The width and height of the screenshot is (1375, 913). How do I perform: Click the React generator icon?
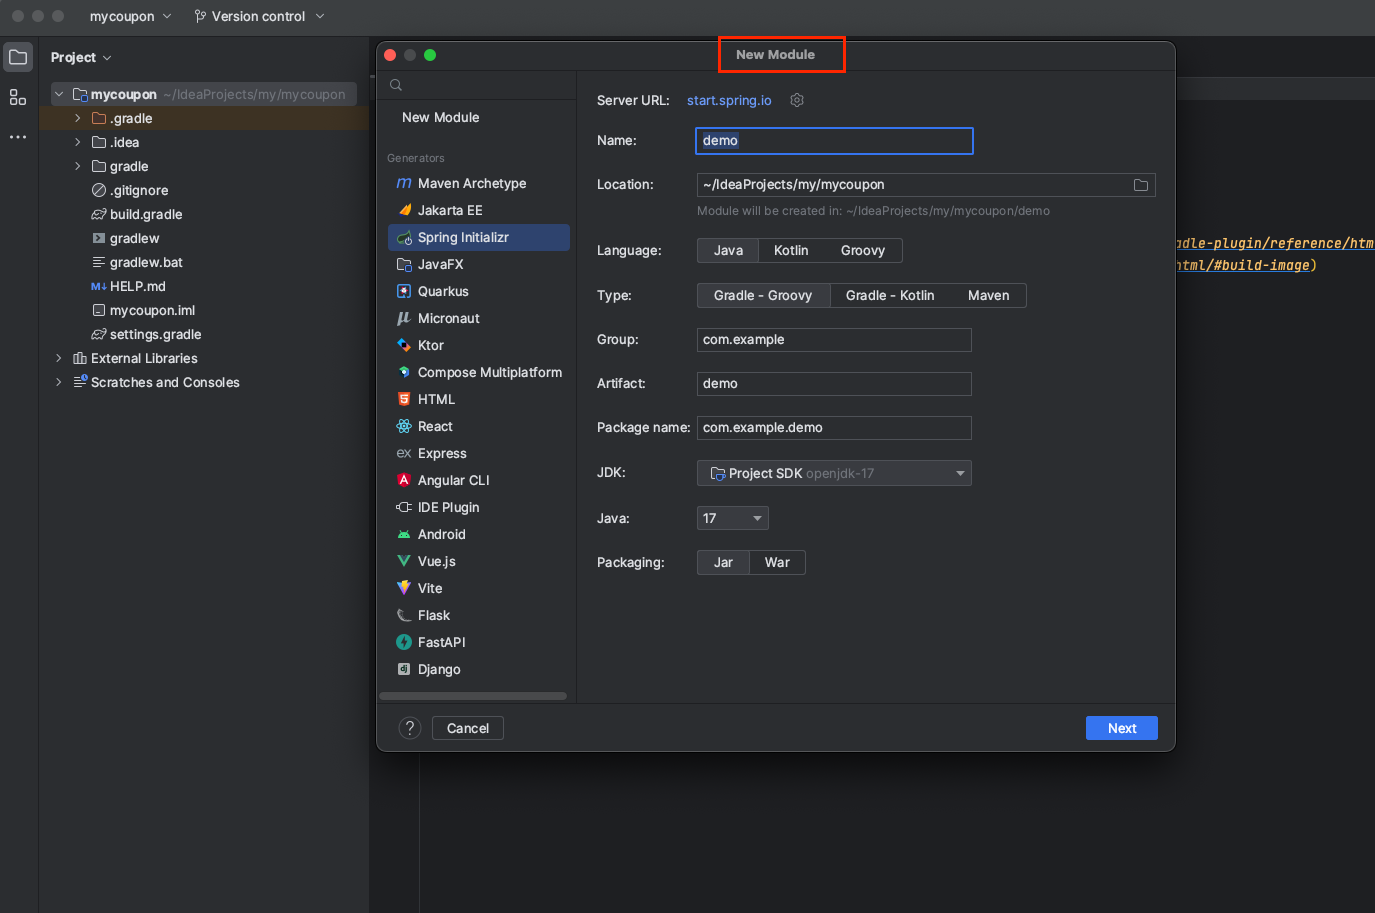point(404,426)
